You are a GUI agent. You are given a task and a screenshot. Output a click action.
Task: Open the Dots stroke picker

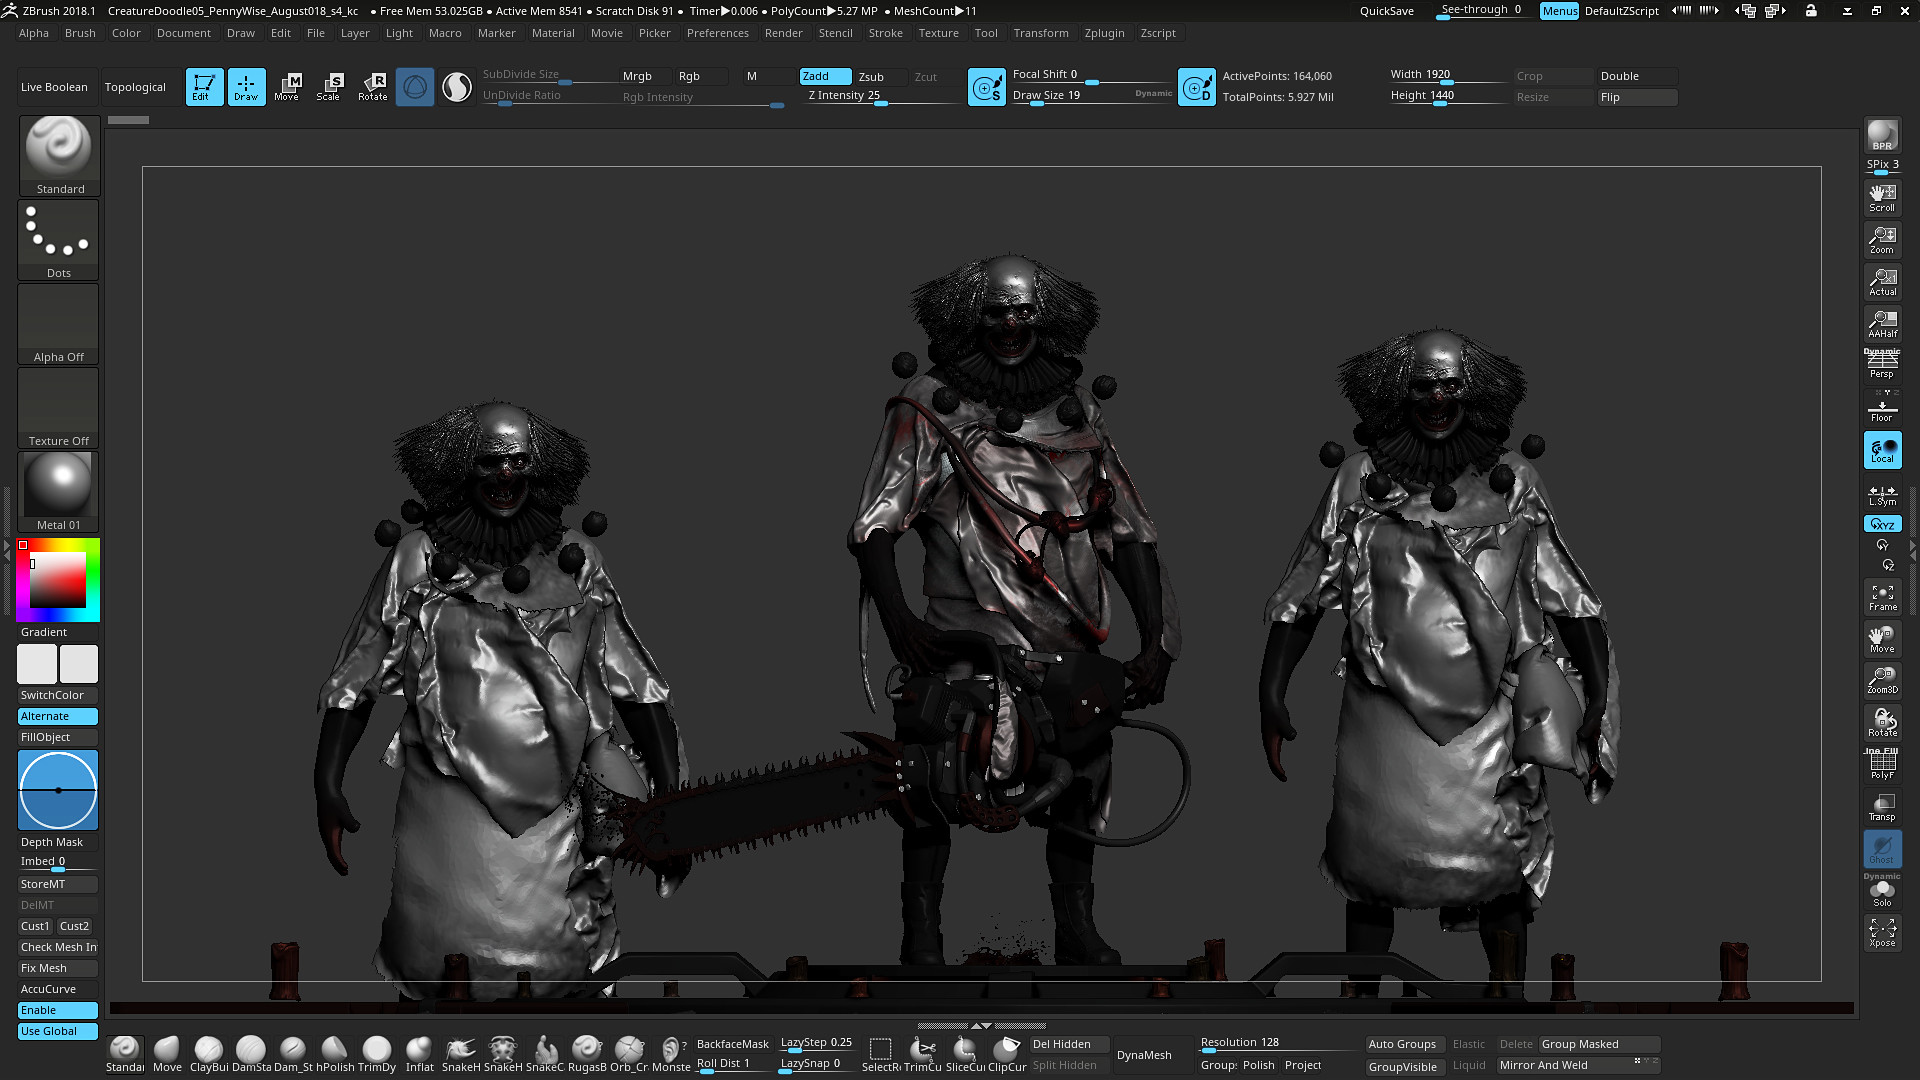(x=59, y=240)
